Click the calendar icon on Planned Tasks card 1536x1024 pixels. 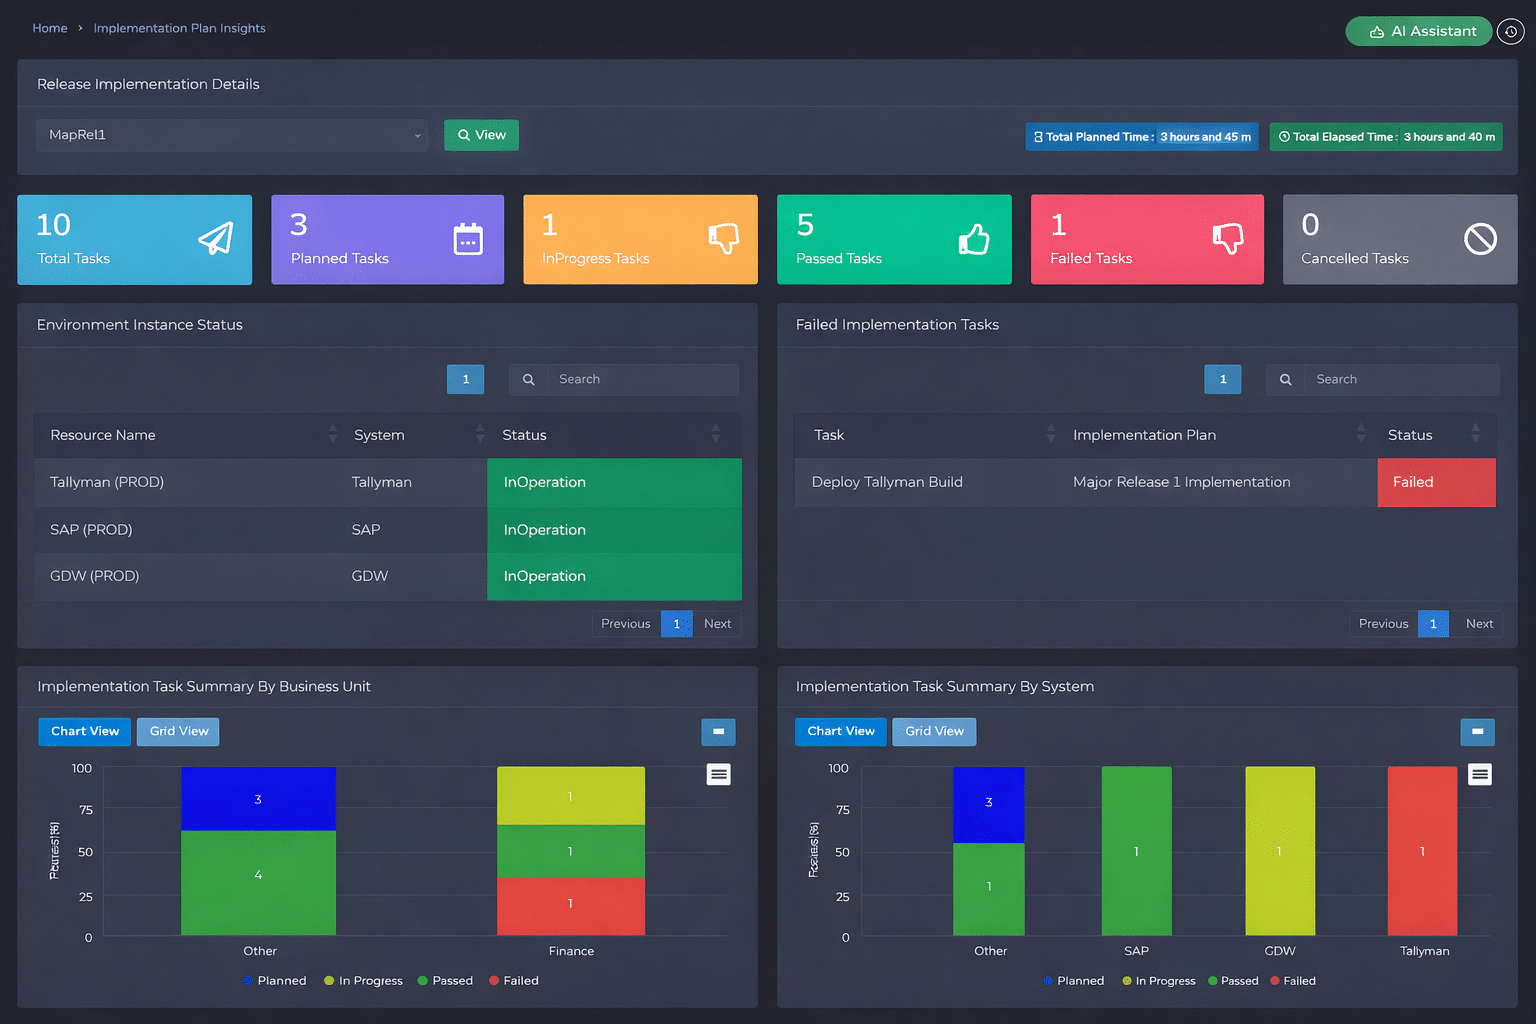(468, 239)
